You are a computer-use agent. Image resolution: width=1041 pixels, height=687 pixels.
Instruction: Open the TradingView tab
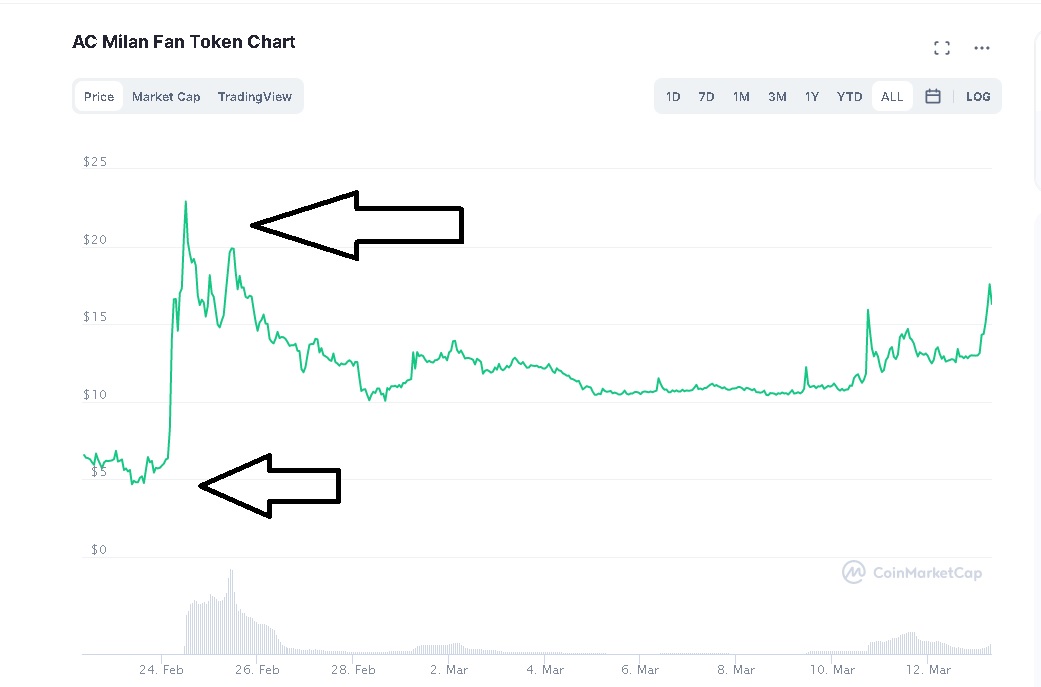255,97
